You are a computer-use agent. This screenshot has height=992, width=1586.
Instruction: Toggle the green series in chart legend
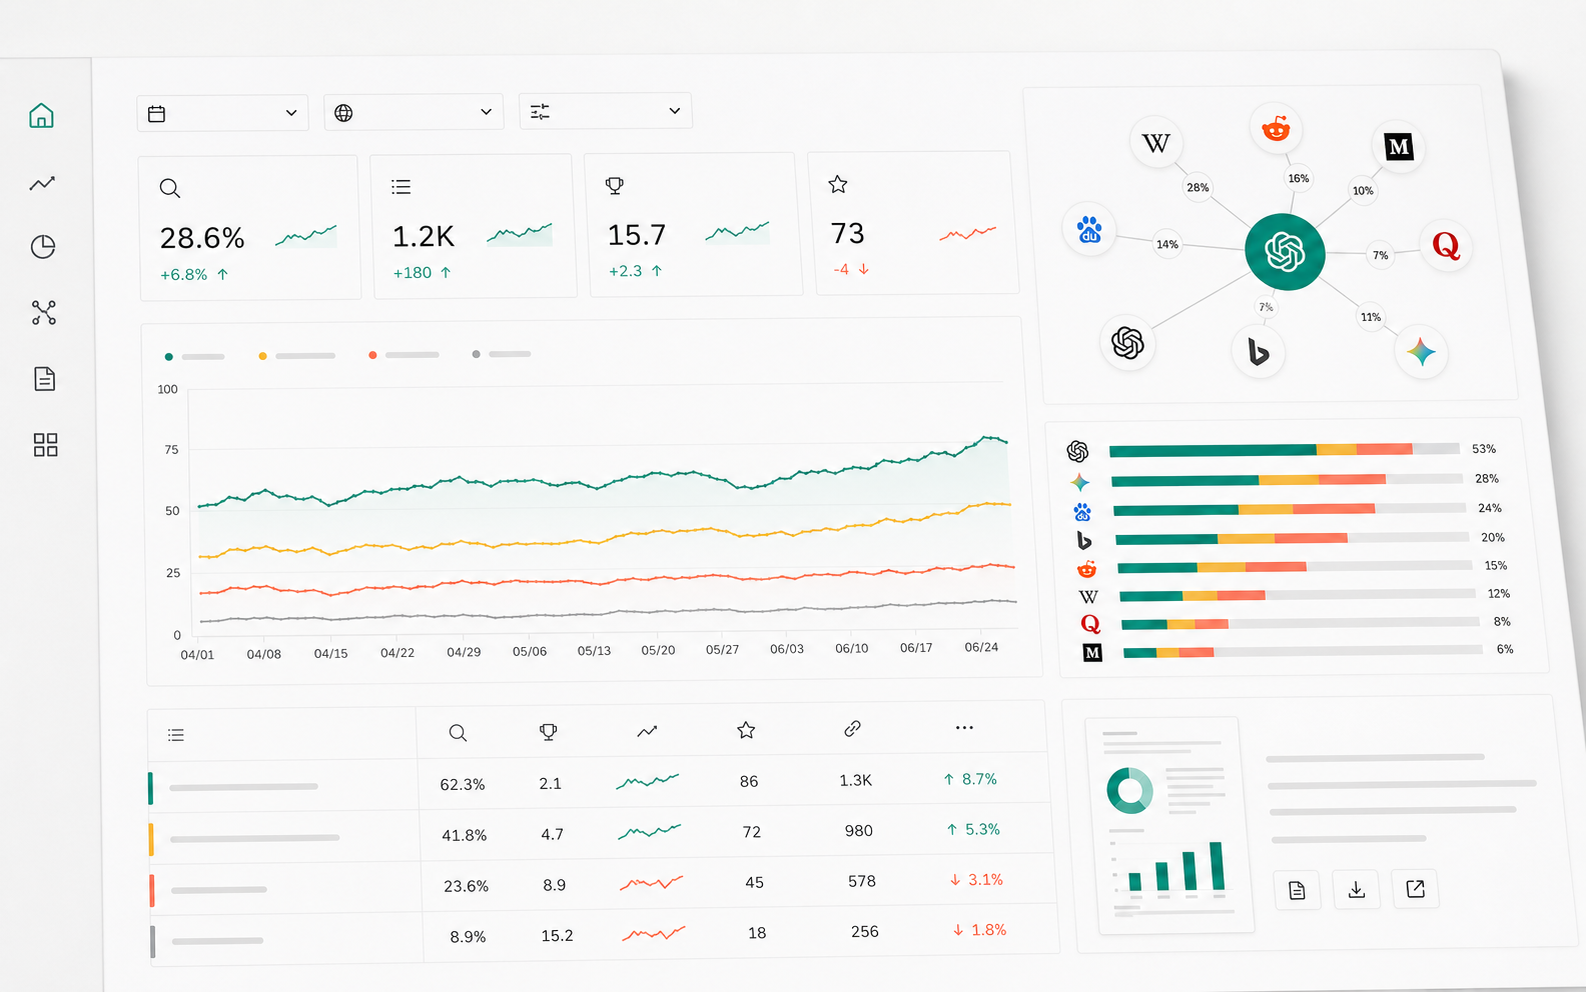(194, 357)
